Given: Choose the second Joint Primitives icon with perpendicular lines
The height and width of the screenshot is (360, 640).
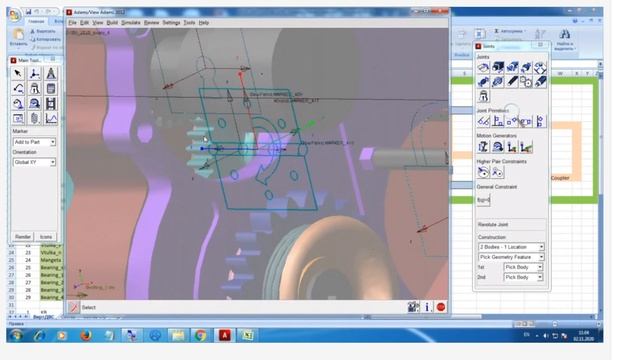Looking at the screenshot, I should click(x=498, y=121).
